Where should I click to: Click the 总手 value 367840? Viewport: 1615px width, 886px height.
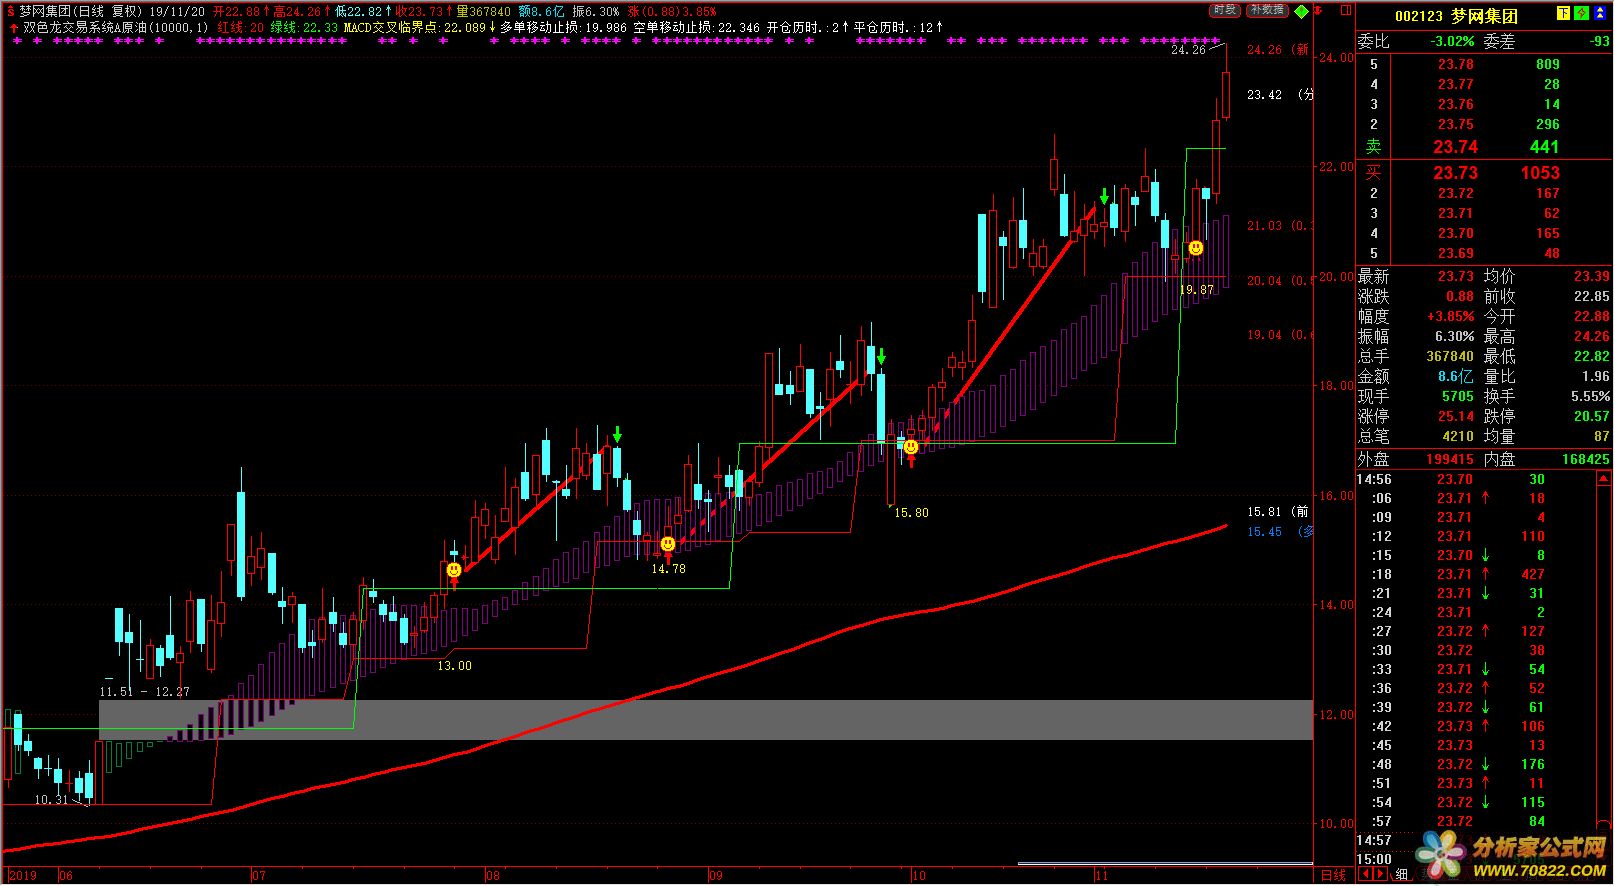tap(1450, 357)
